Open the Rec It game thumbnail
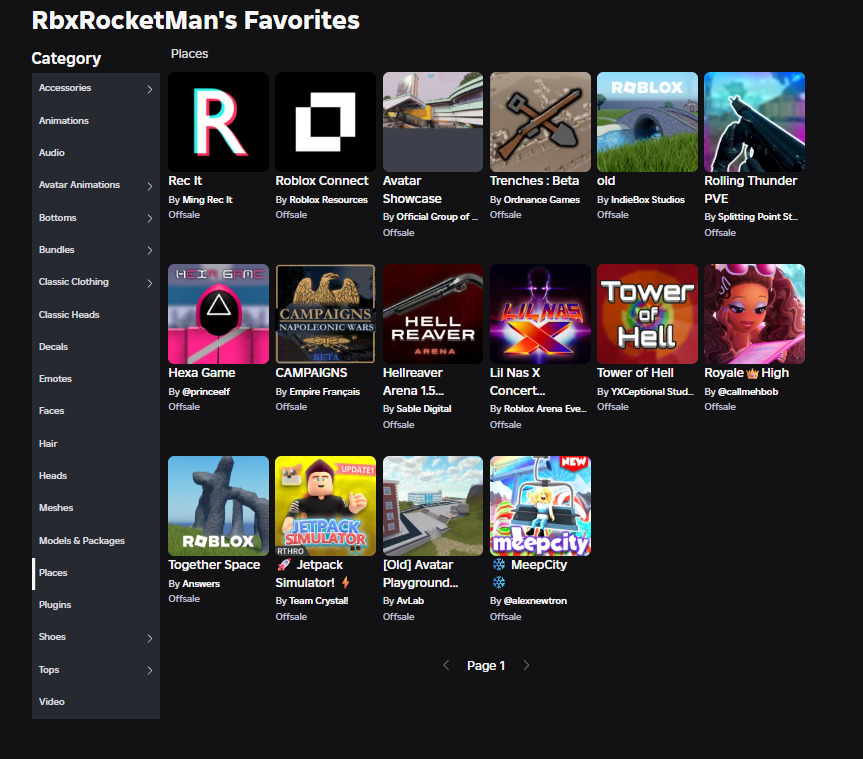Screen dimensions: 863x759 pos(219,122)
